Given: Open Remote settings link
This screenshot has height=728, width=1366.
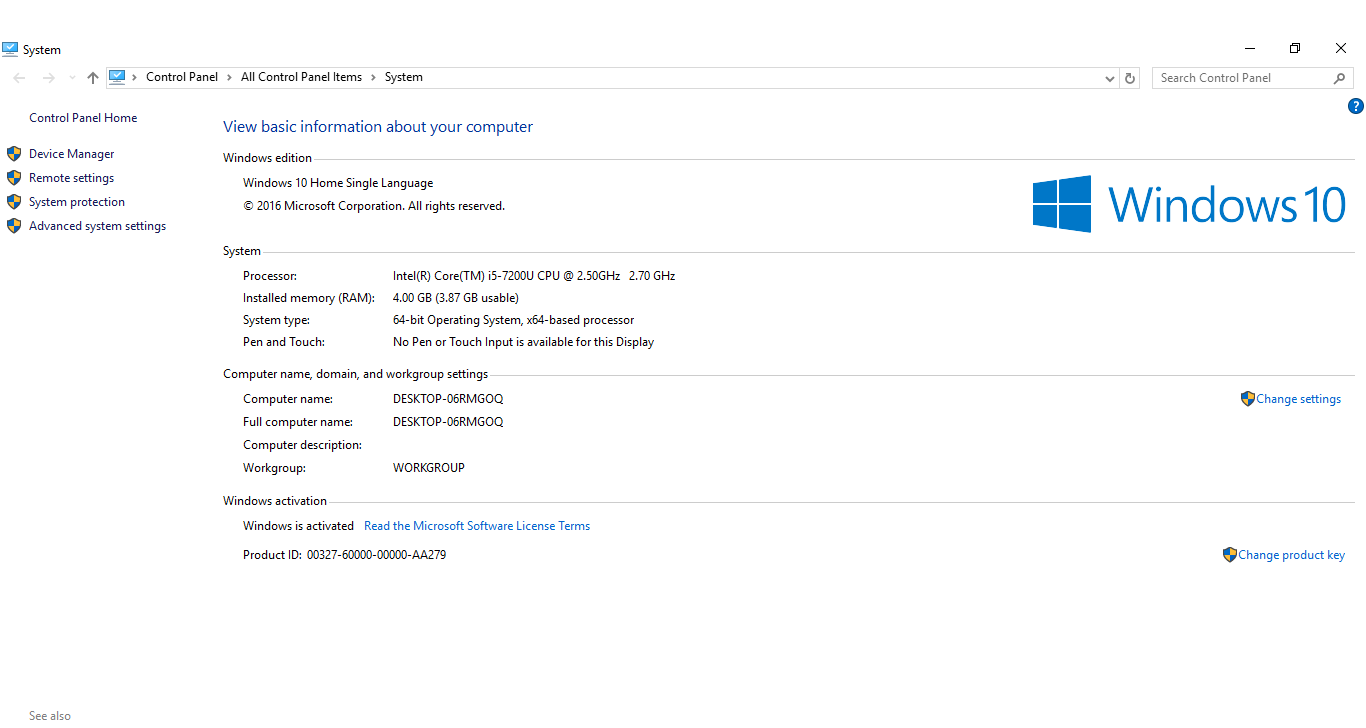Looking at the screenshot, I should point(71,178).
